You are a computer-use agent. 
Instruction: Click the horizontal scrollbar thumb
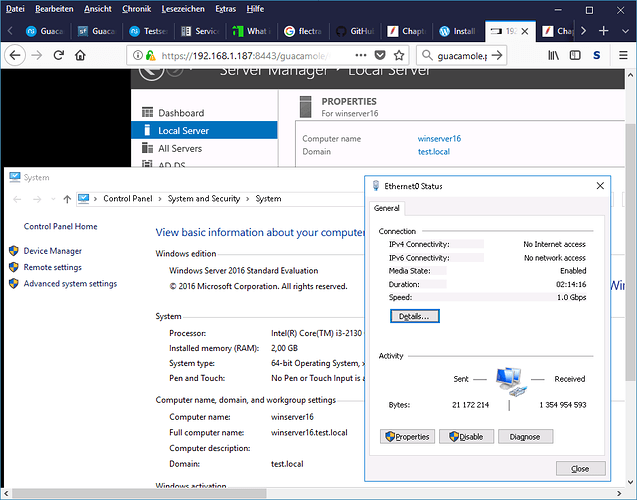[139, 494]
